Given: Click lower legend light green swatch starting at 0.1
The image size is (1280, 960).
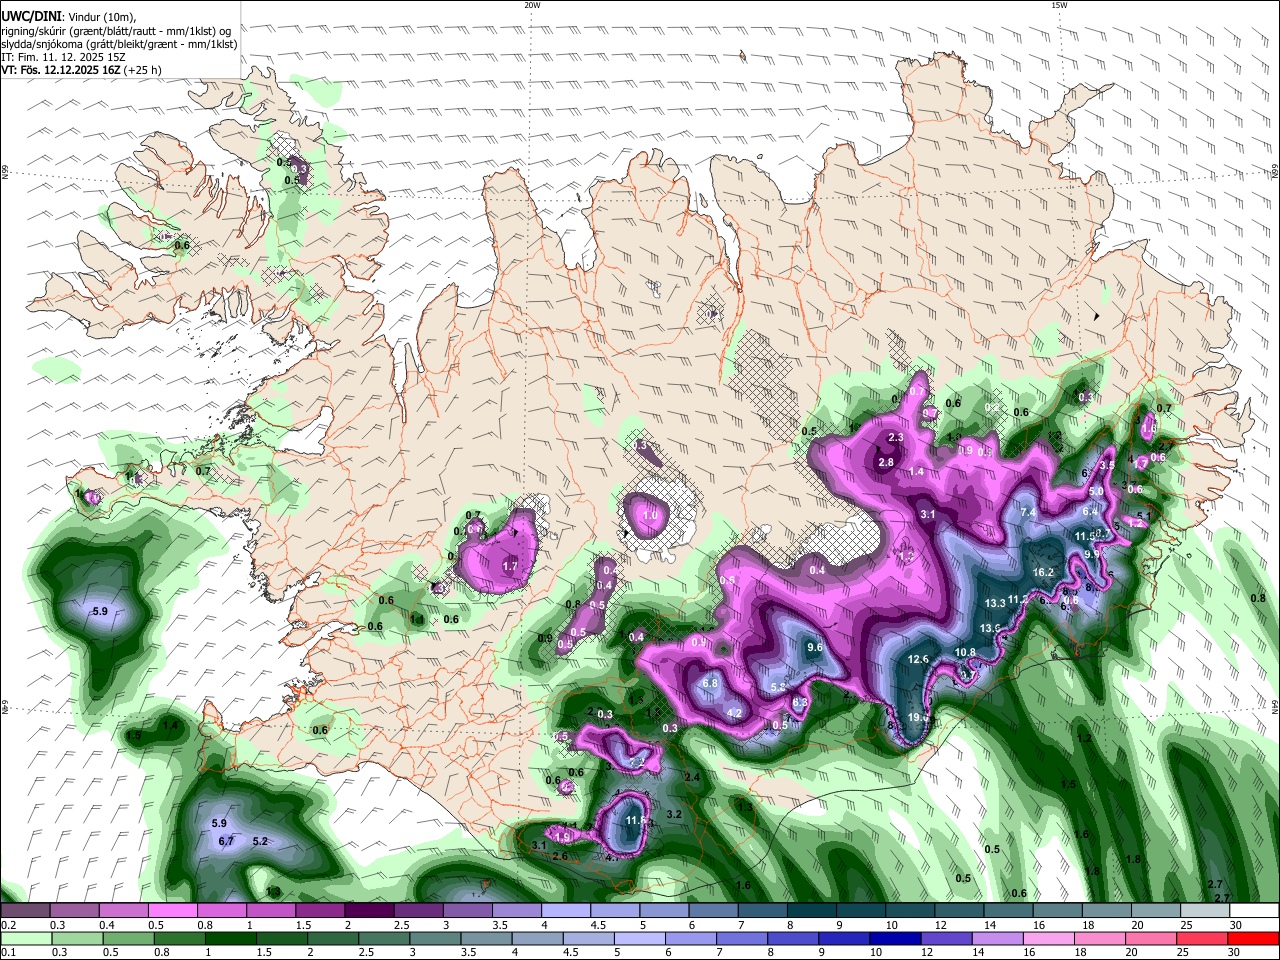Looking at the screenshot, I should pos(25,938).
